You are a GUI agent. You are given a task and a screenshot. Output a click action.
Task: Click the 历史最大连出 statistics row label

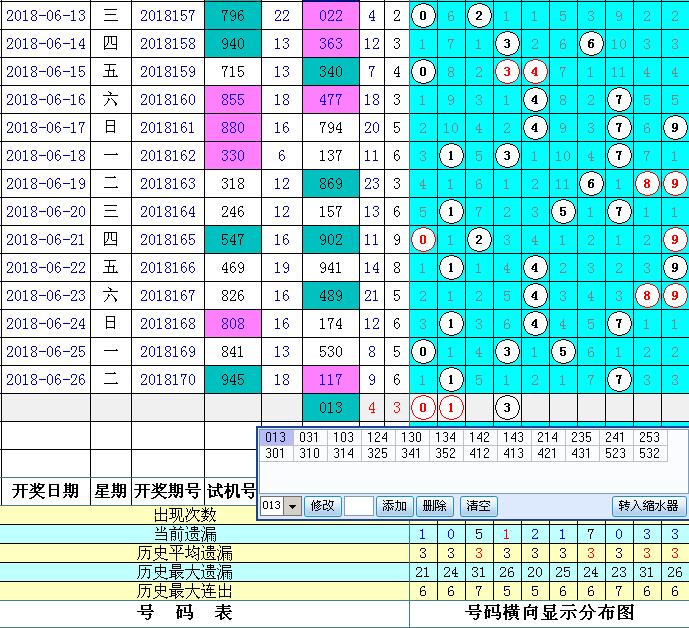pyautogui.click(x=185, y=591)
